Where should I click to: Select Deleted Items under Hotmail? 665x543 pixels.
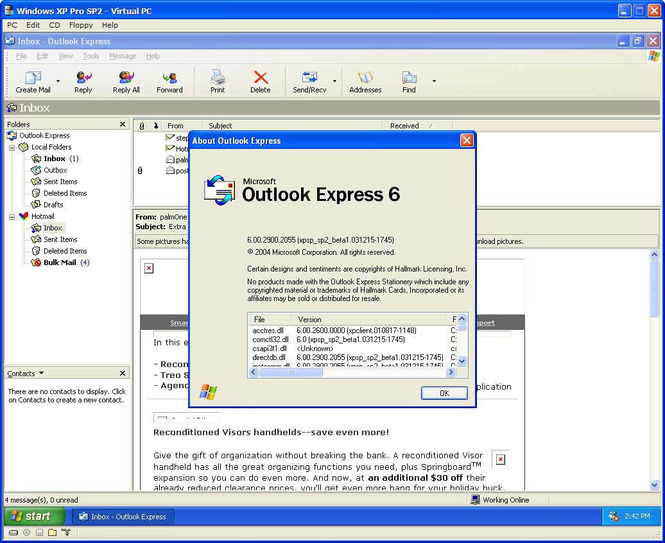[65, 251]
